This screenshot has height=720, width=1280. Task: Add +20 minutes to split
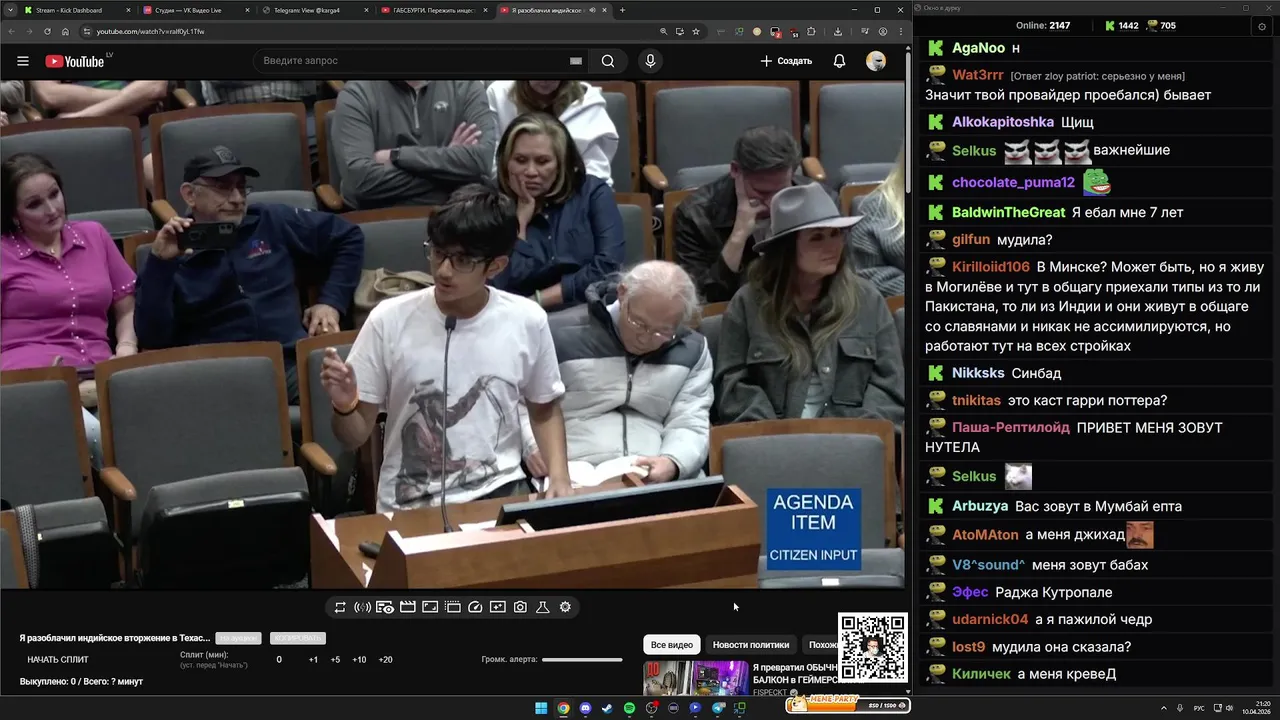coord(386,660)
